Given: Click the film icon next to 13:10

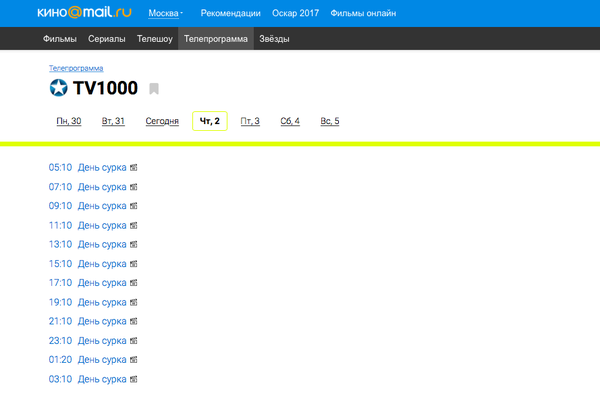Looking at the screenshot, I should click(x=134, y=244).
